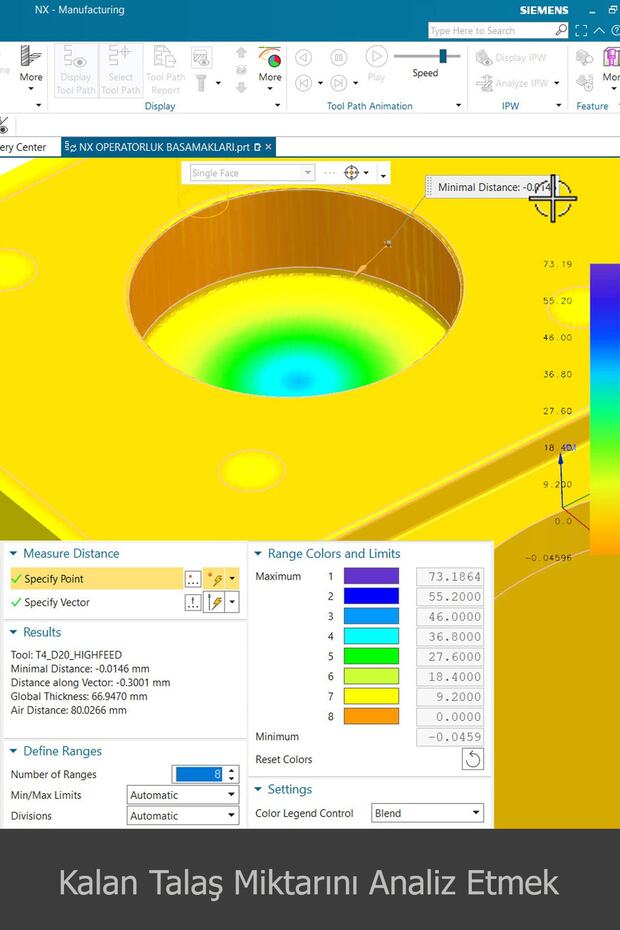Click the move up arrow icon
Viewport: 620px width, 930px height.
[x=241, y=53]
